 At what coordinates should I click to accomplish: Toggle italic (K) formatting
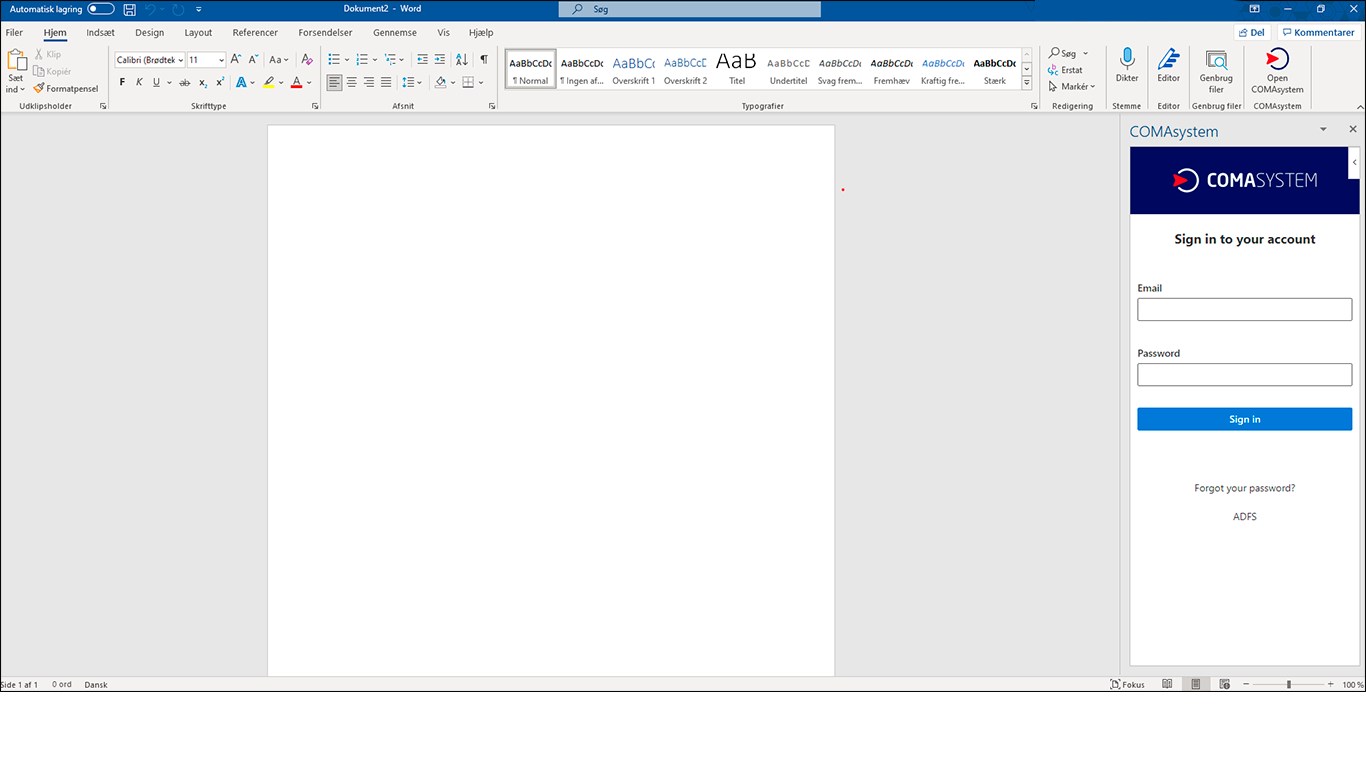tap(140, 82)
